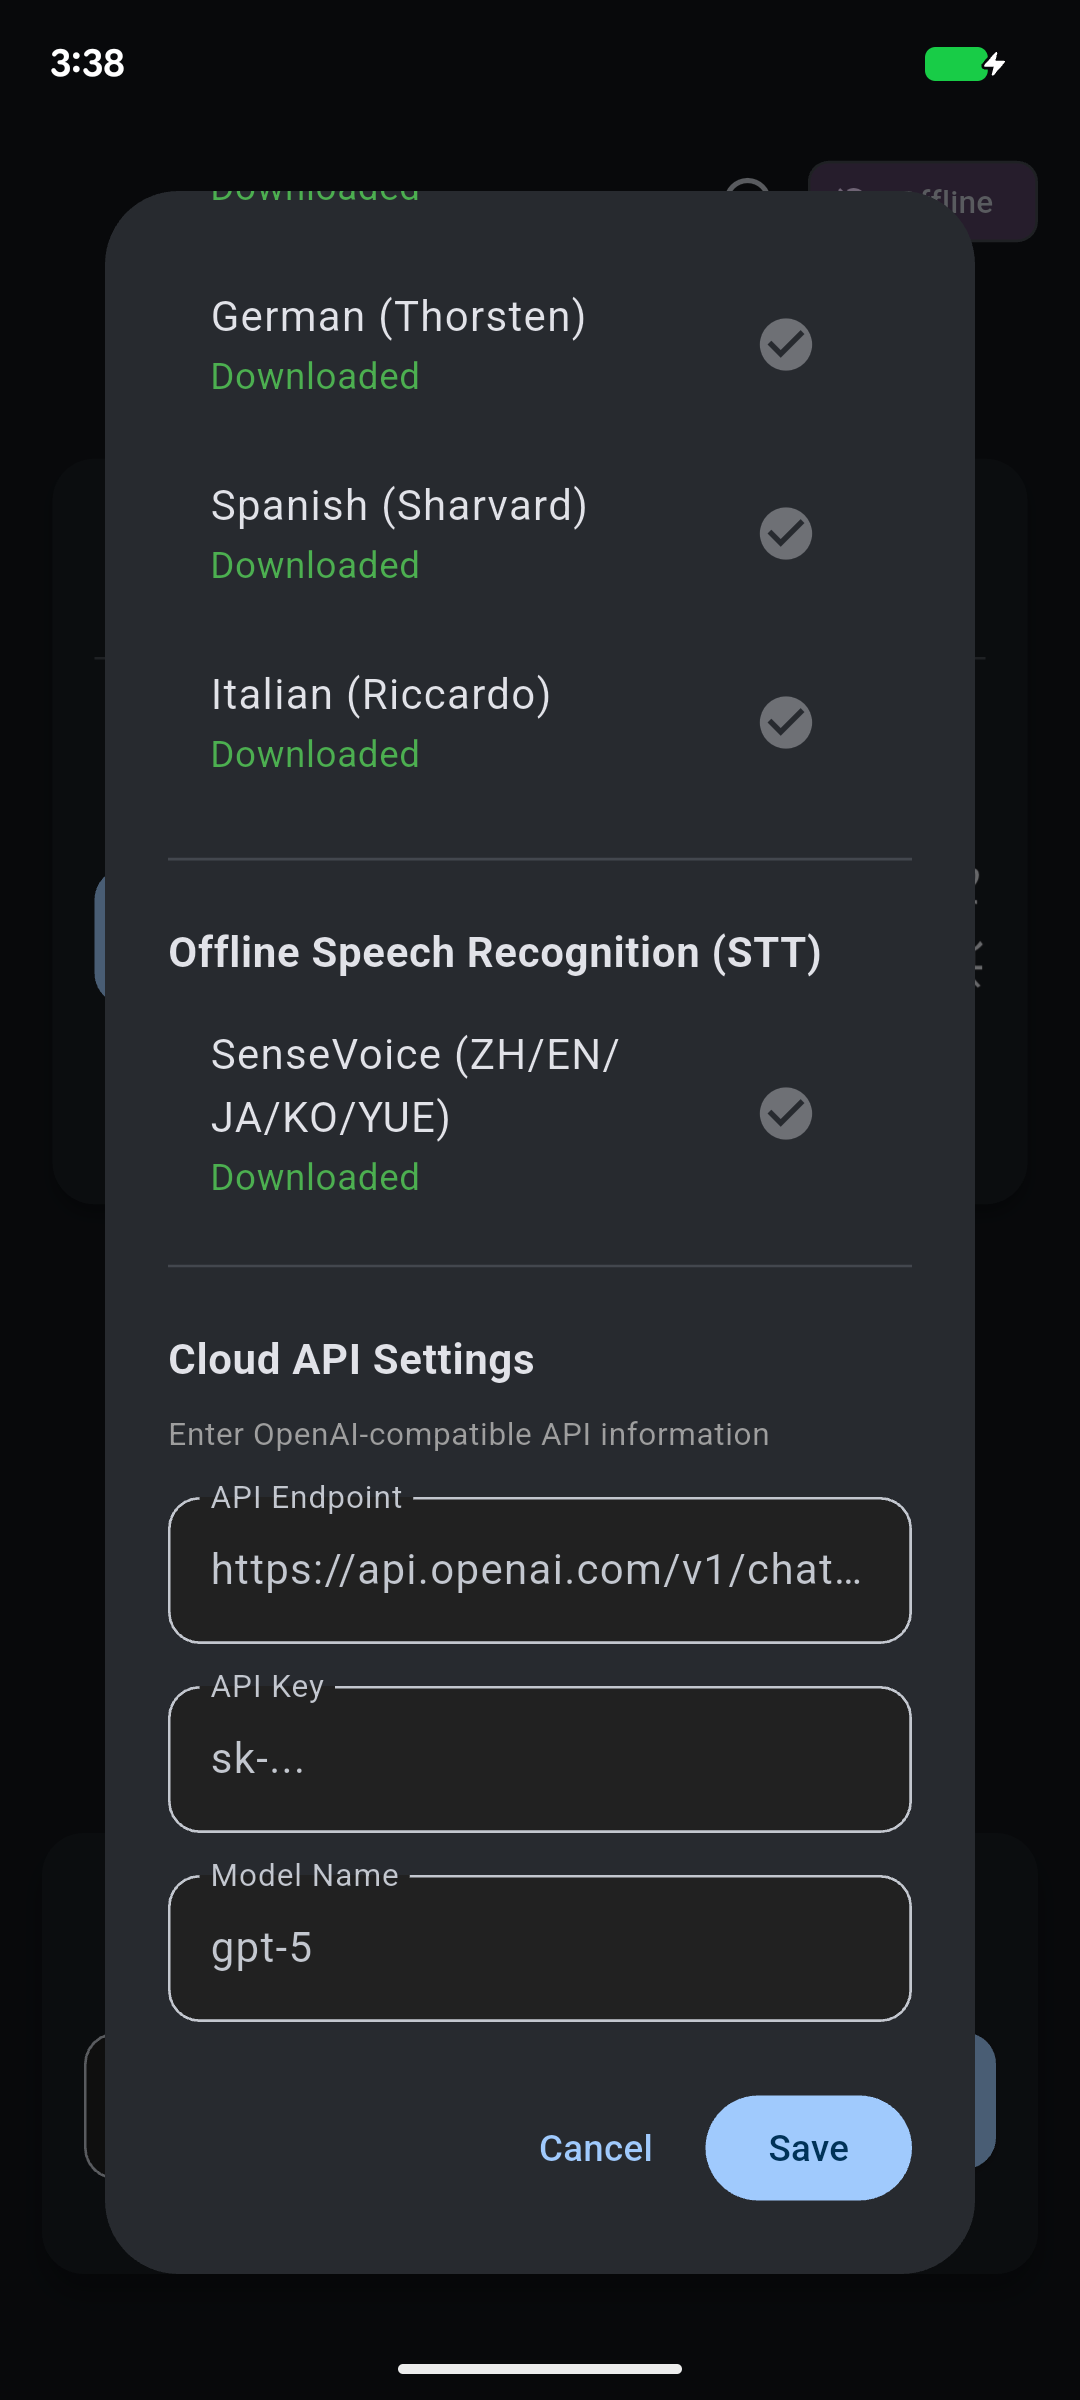Screen dimensions: 1080x2400
Task: Choose the Italian (Riccardo) voice name
Action: (x=381, y=695)
